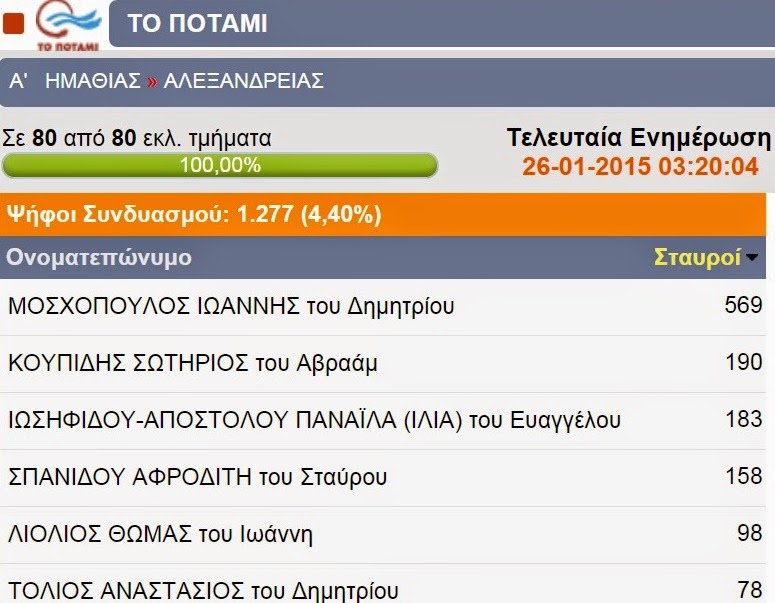Click the 569 crosses vote count

(743, 305)
